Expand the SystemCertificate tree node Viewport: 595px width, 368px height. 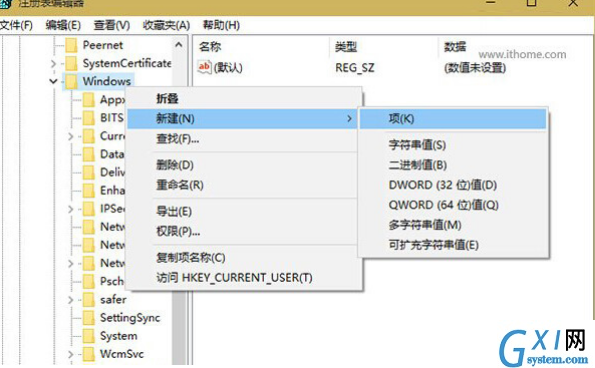[53, 64]
